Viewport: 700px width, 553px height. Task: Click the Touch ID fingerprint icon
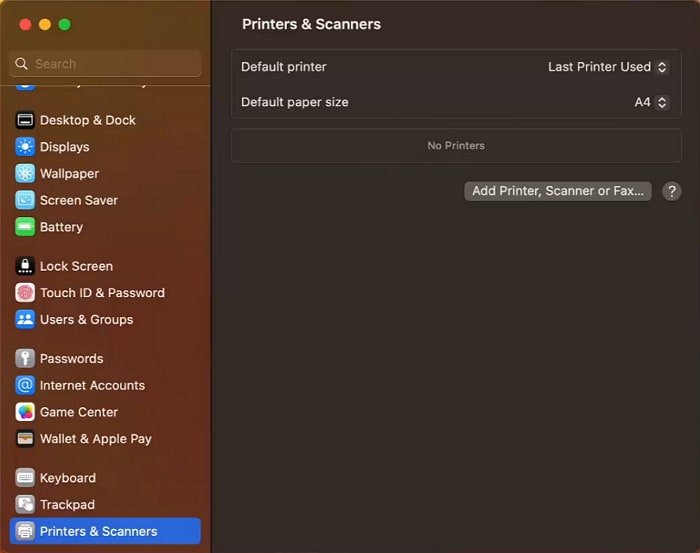point(25,293)
